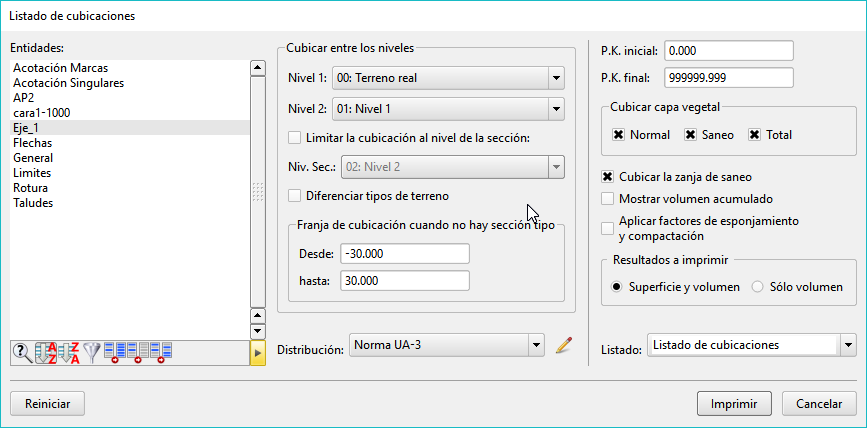This screenshot has height=428, width=867.
Task: Click the Imprimir button
Action: (x=734, y=404)
